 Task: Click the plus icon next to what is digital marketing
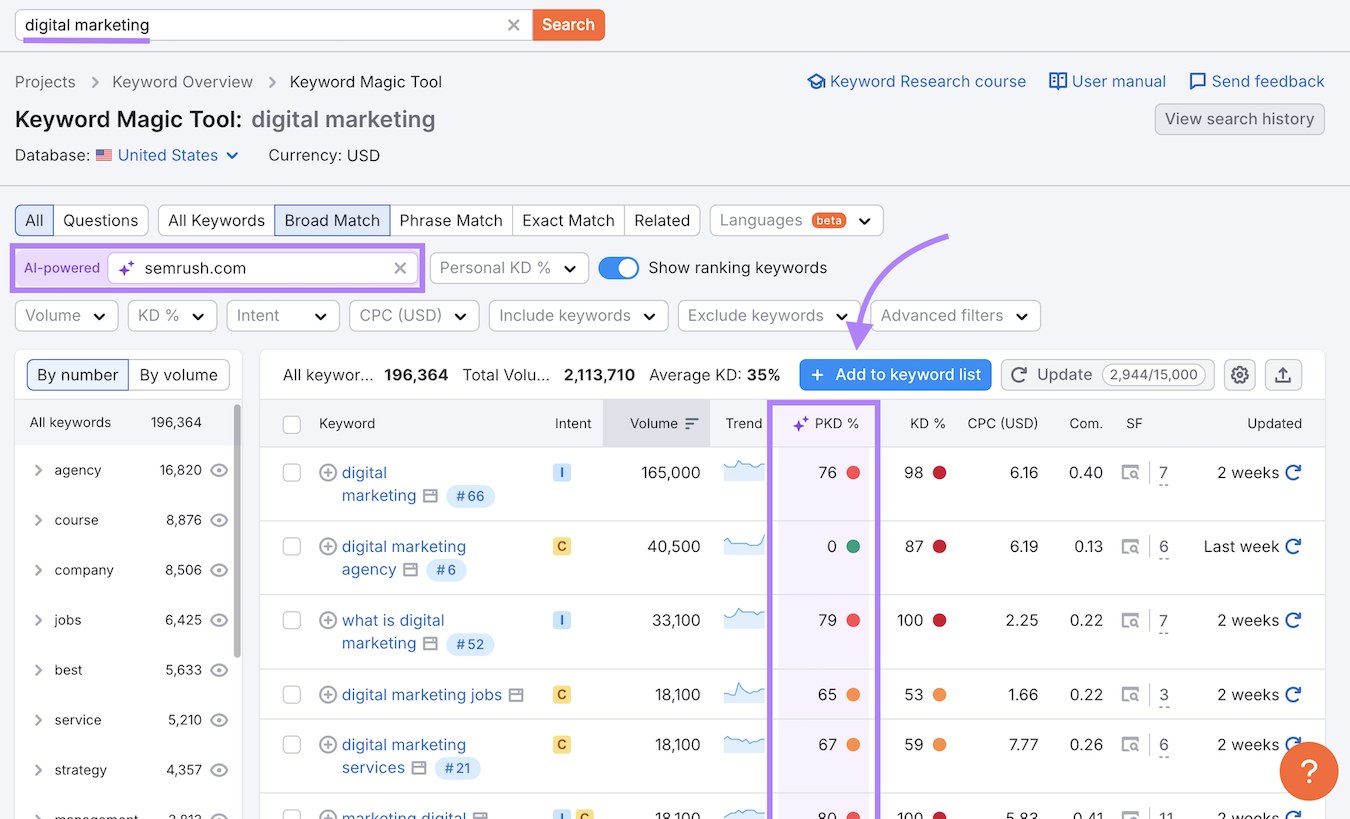[327, 620]
